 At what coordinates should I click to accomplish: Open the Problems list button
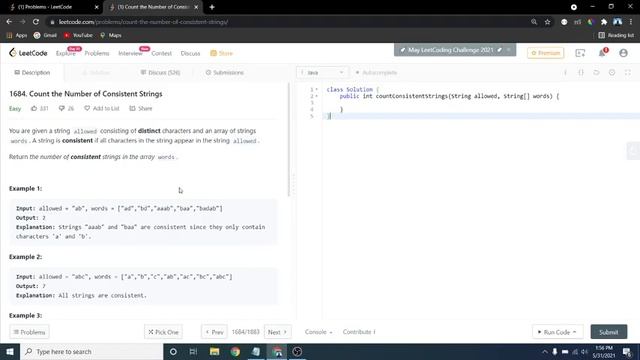(29, 332)
